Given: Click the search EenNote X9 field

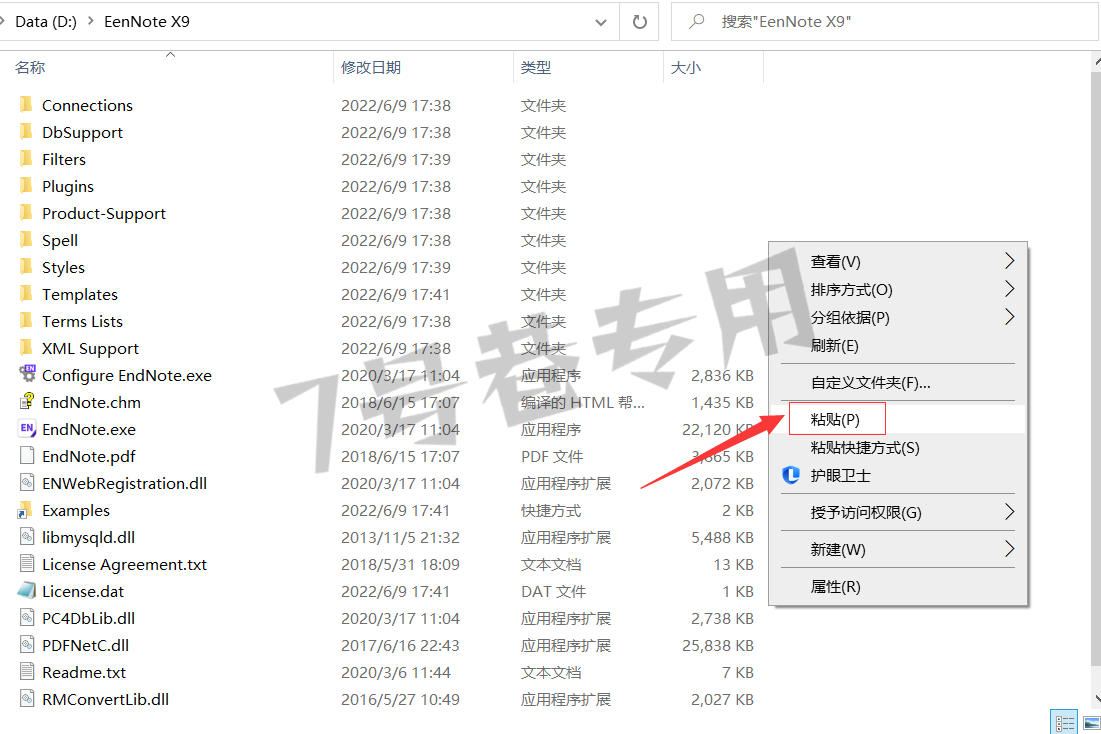Looking at the screenshot, I should [885, 22].
